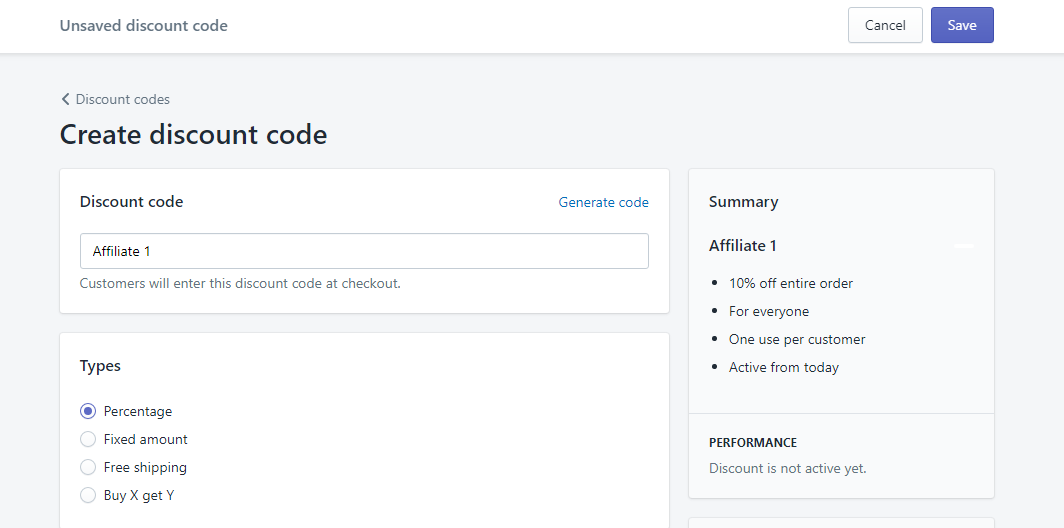
Task: Click the Create discount code heading
Action: pos(193,134)
